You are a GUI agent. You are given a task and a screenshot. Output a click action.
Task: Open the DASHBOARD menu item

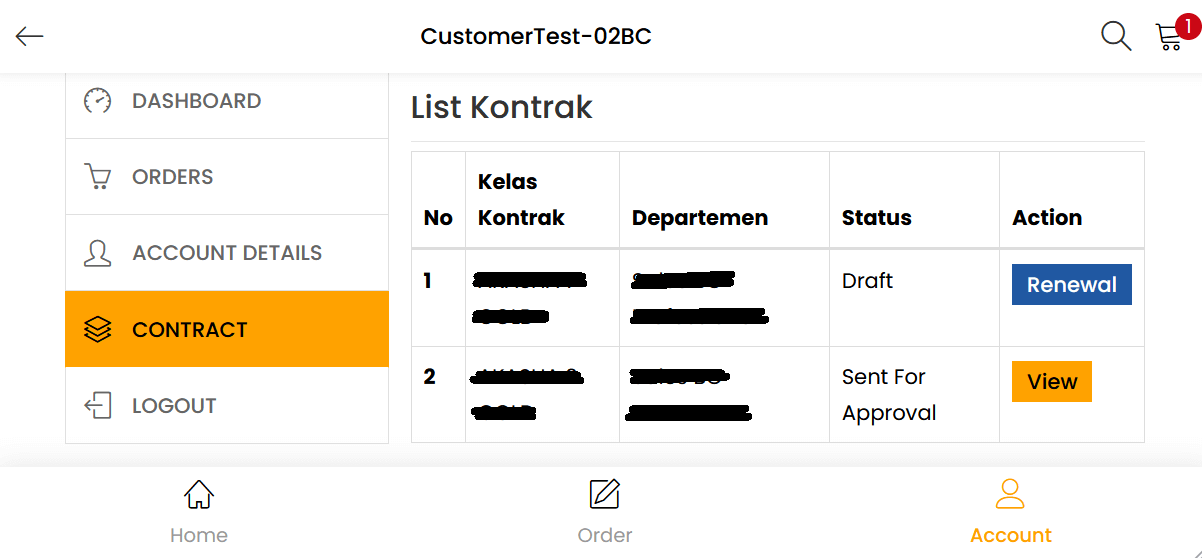196,101
